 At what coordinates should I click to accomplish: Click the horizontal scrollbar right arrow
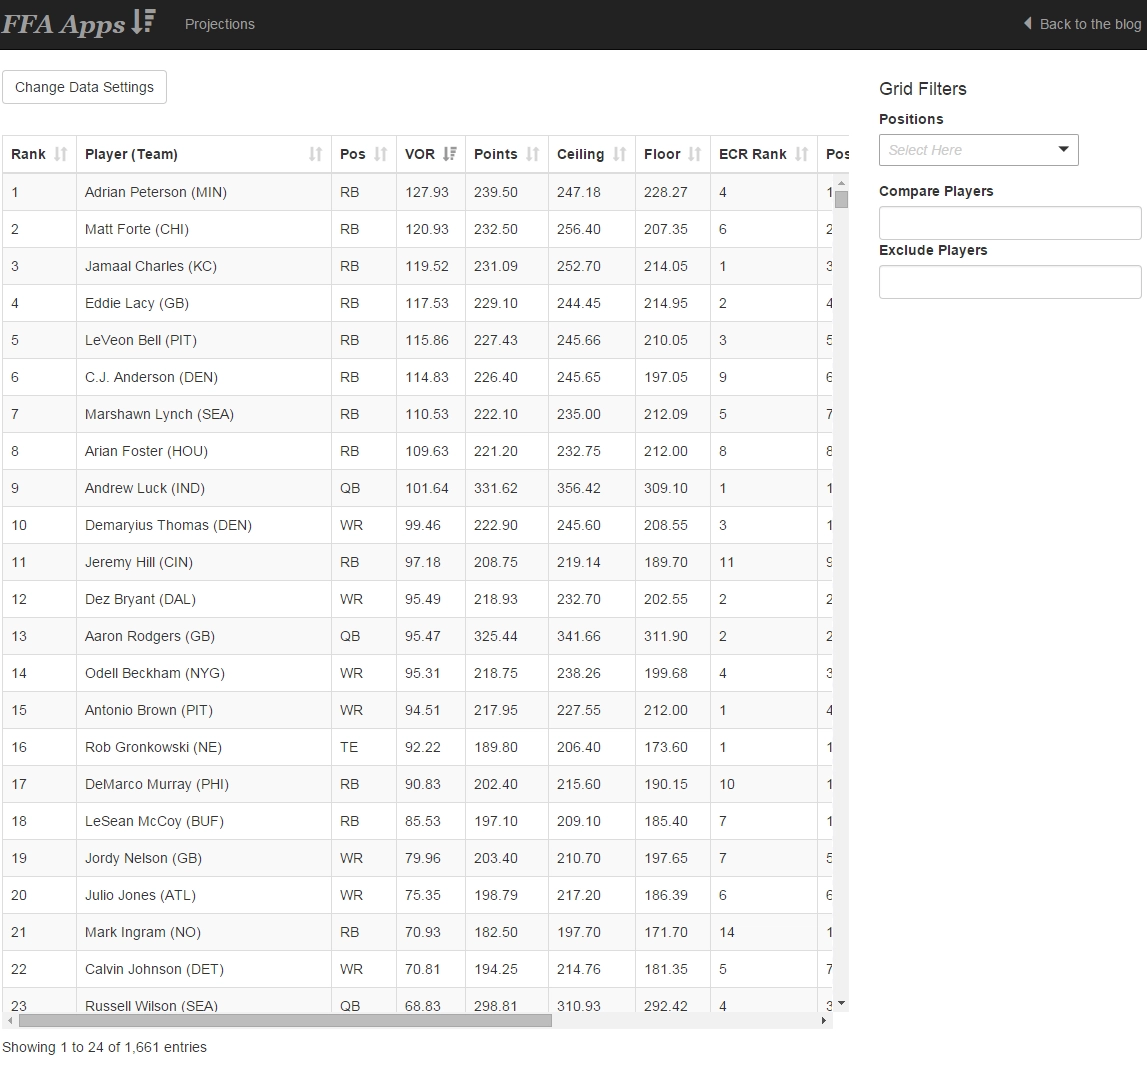coord(824,1021)
